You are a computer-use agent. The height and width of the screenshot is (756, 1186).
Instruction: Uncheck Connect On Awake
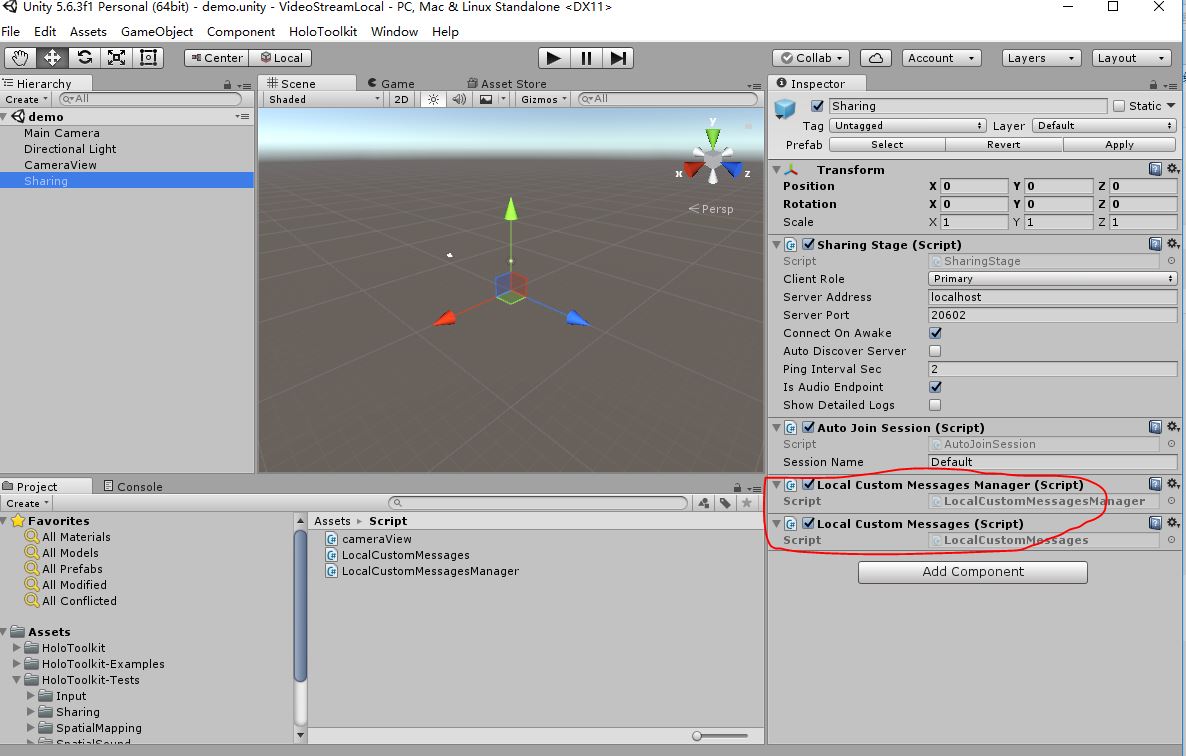936,333
